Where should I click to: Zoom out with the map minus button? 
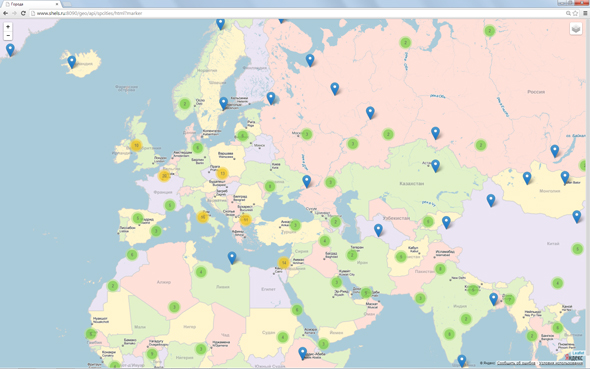point(8,36)
